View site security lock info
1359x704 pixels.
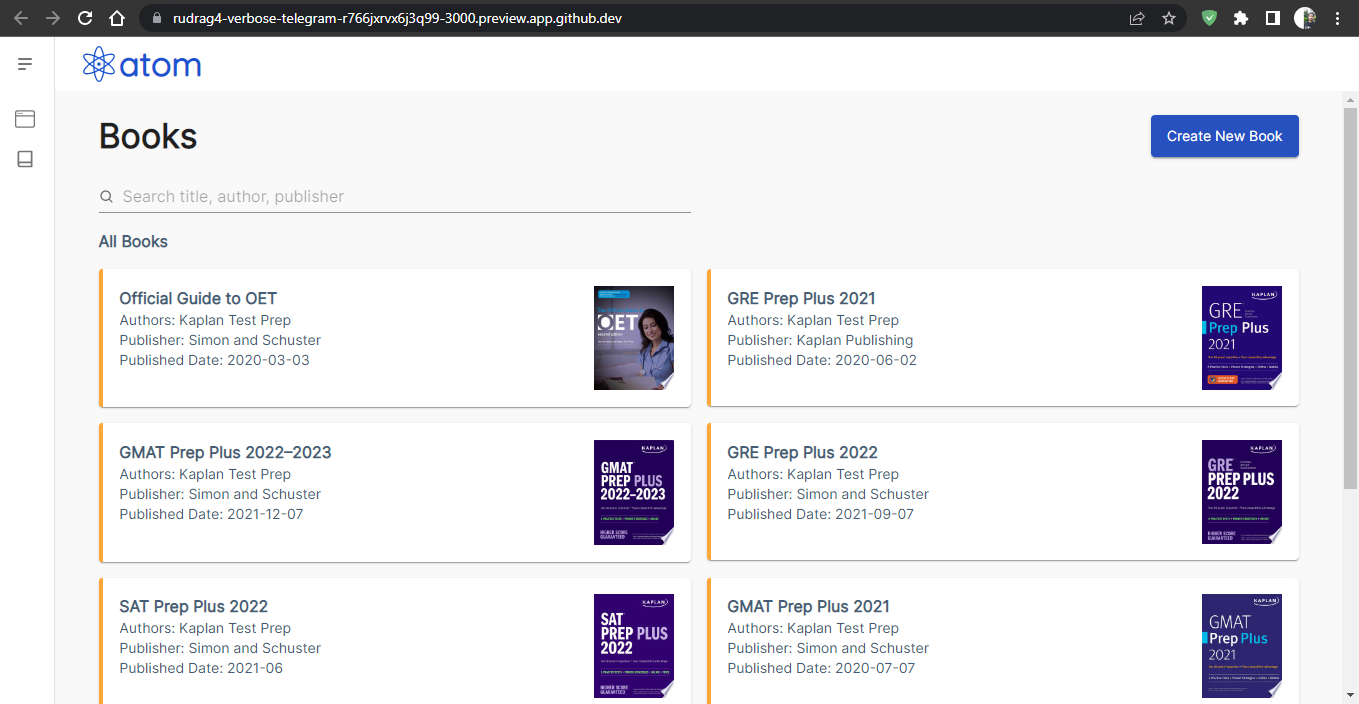[155, 18]
